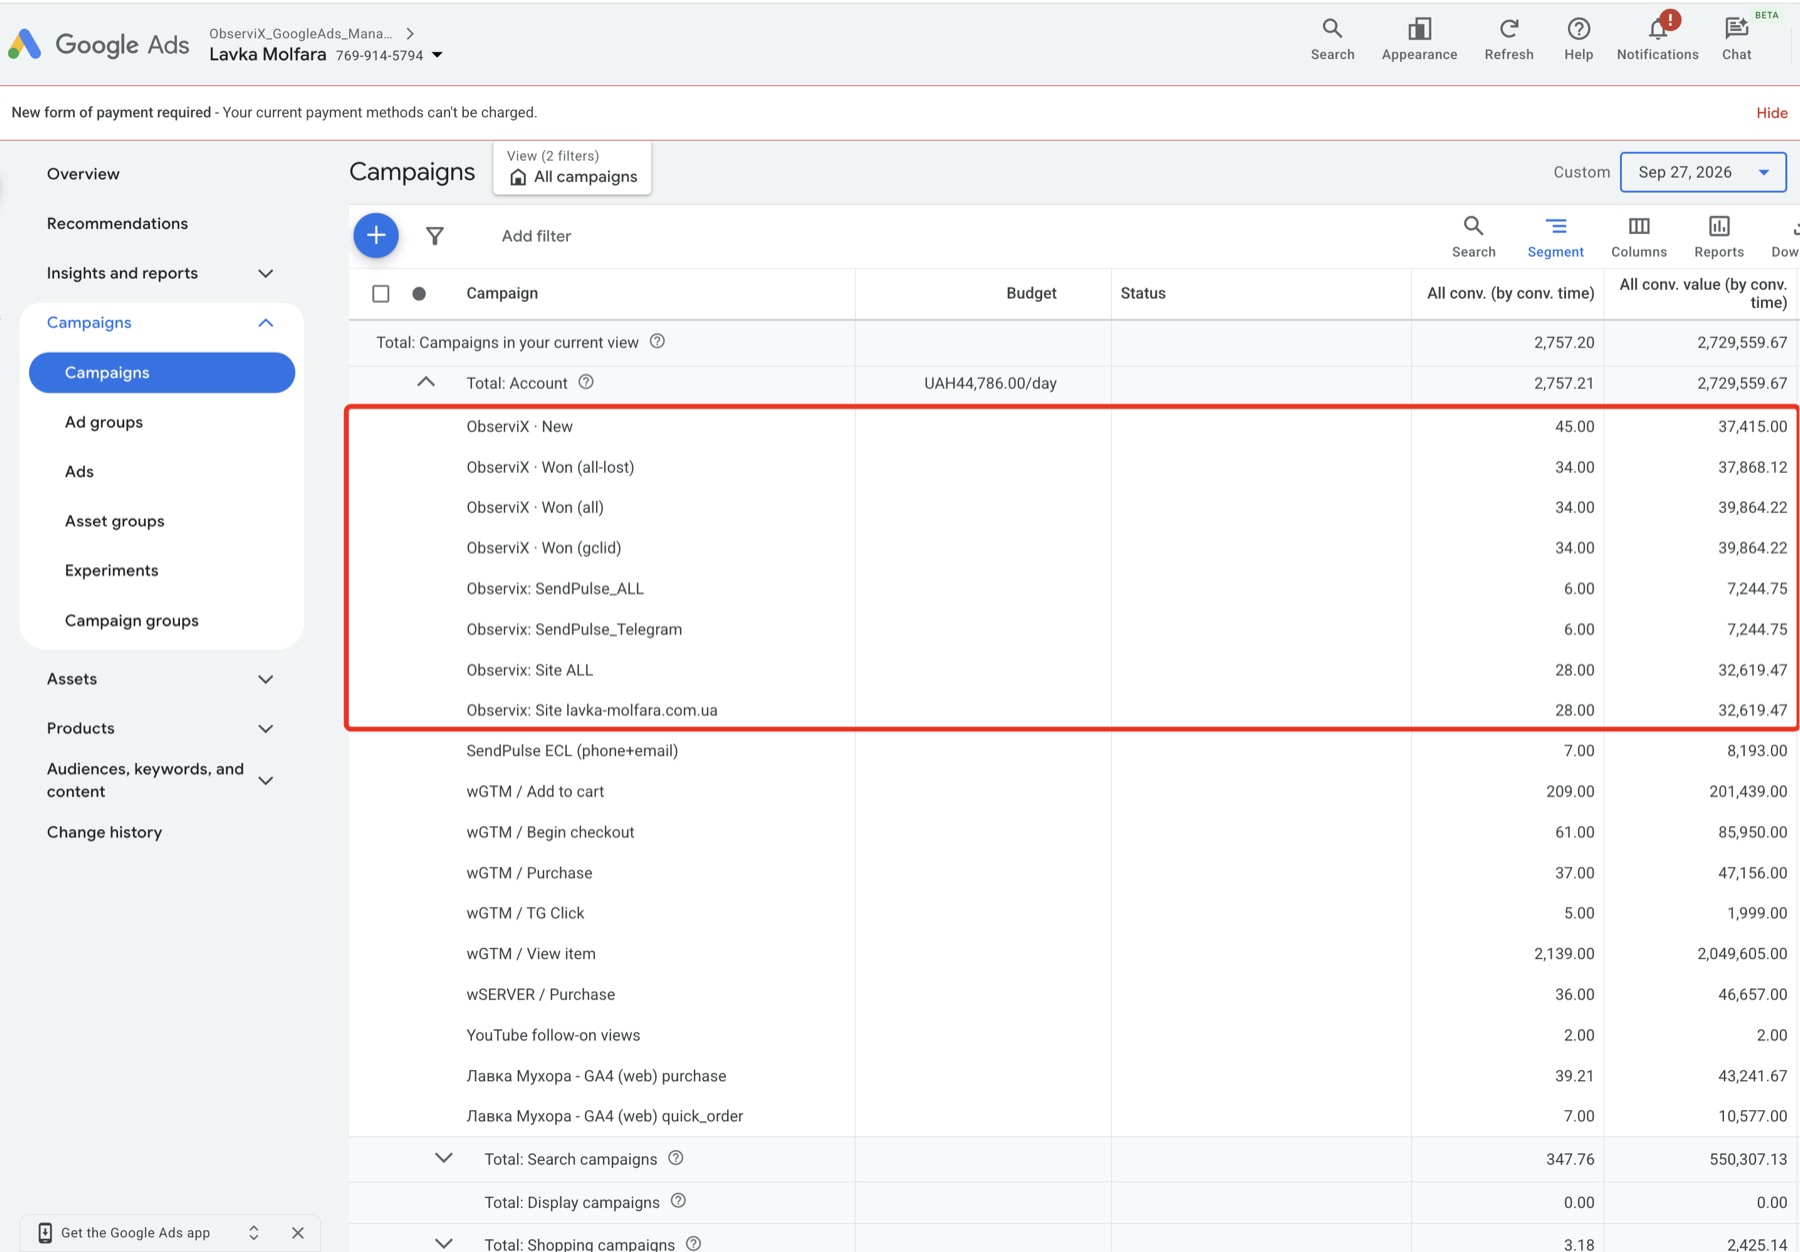The image size is (1800, 1252).
Task: Click the table Search magnifier icon
Action: pos(1473,237)
